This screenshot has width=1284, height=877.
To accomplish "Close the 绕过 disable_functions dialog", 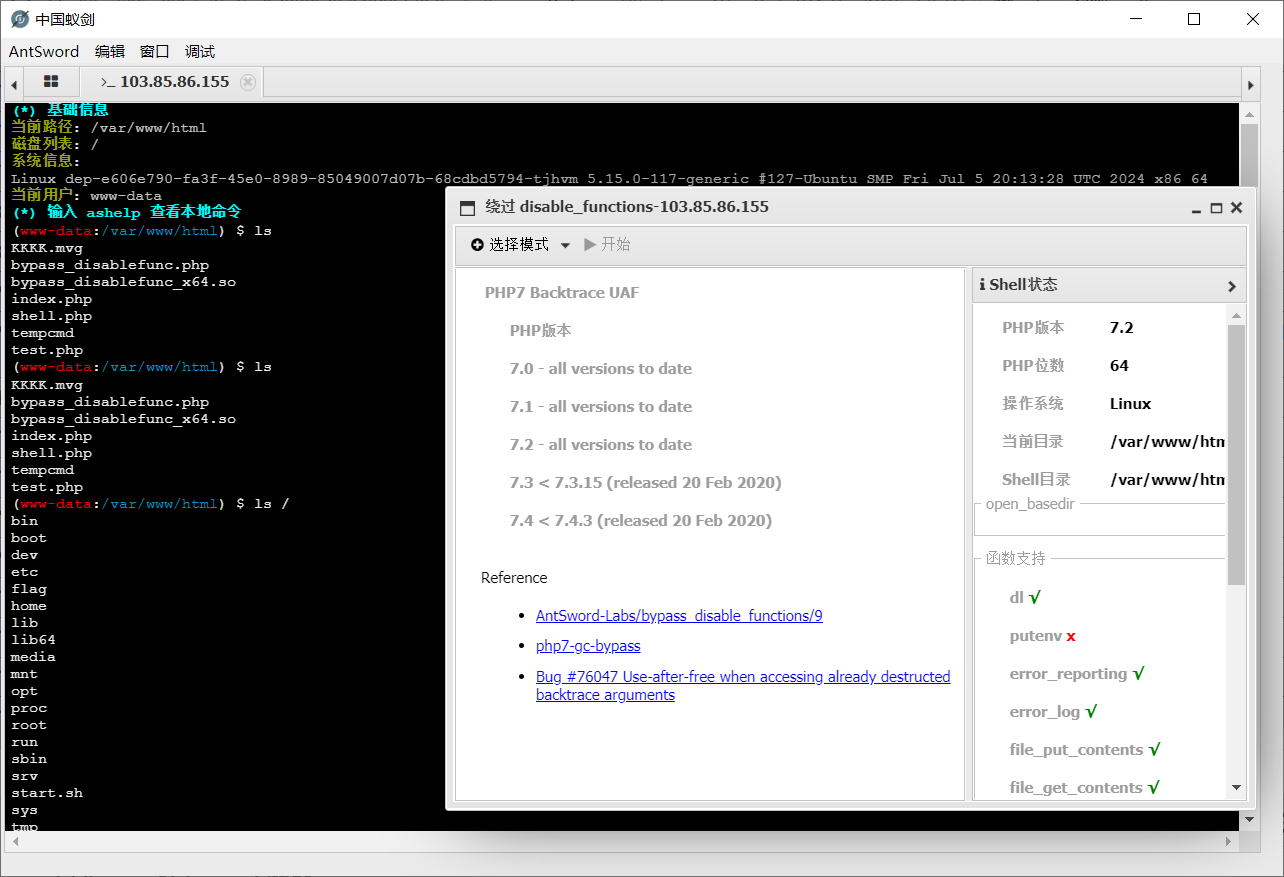I will pos(1236,208).
